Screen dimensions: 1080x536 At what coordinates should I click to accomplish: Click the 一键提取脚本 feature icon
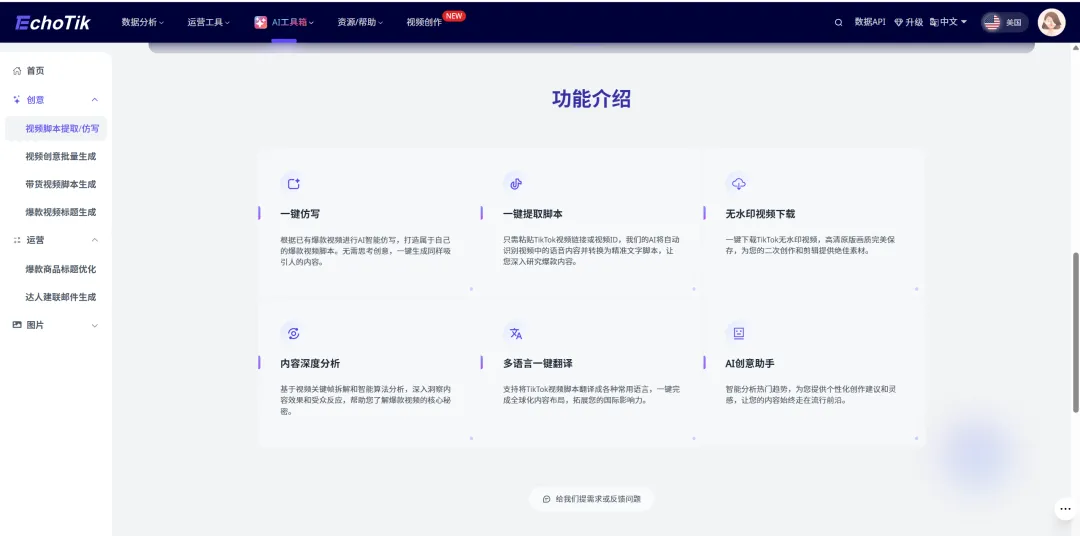(x=516, y=184)
